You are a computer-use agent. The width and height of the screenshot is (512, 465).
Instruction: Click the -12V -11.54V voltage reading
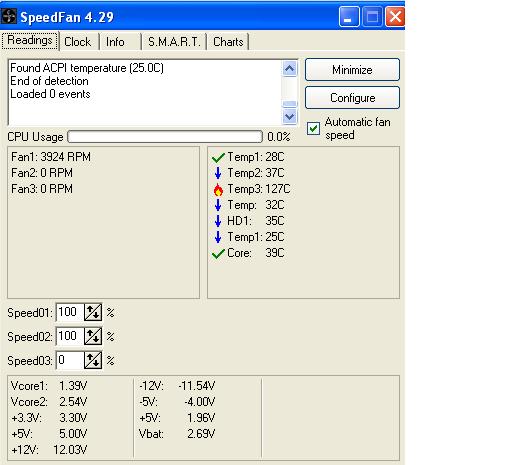point(177,386)
